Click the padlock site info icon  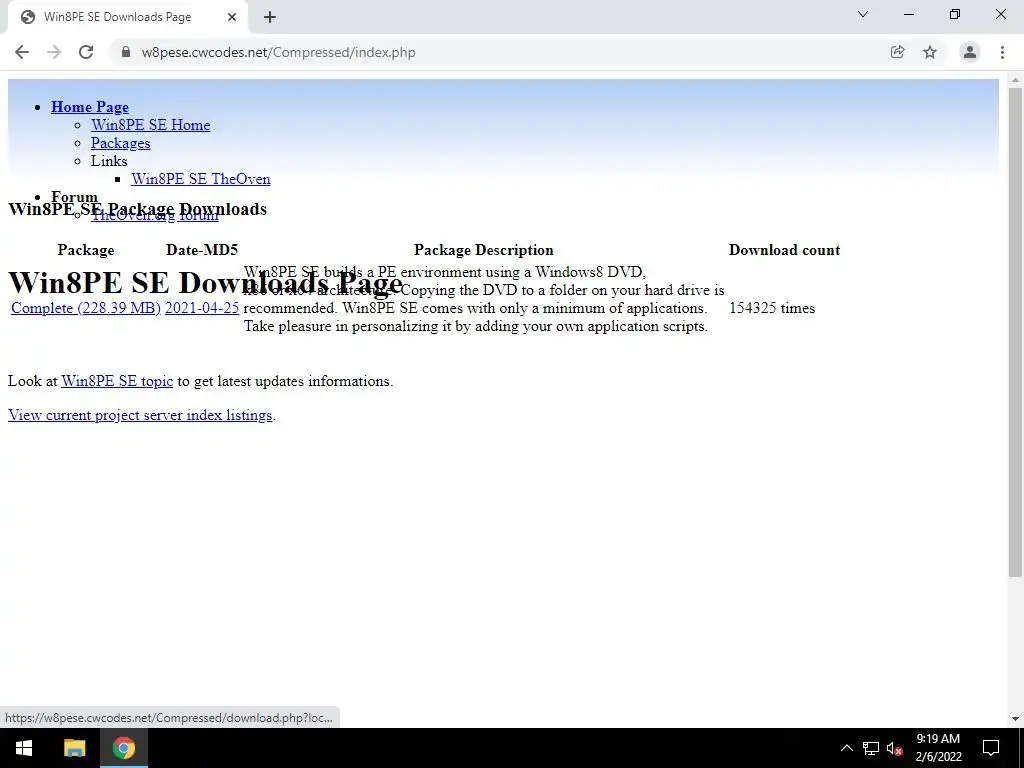(126, 52)
